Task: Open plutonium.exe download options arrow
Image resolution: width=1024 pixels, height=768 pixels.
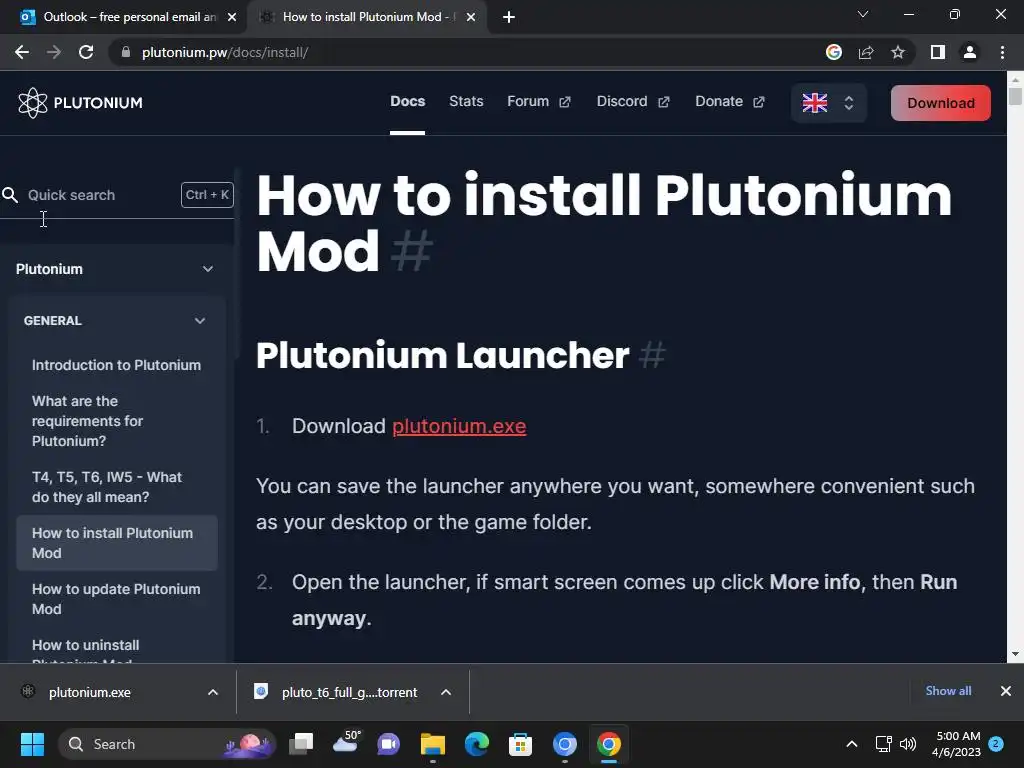Action: [213, 692]
